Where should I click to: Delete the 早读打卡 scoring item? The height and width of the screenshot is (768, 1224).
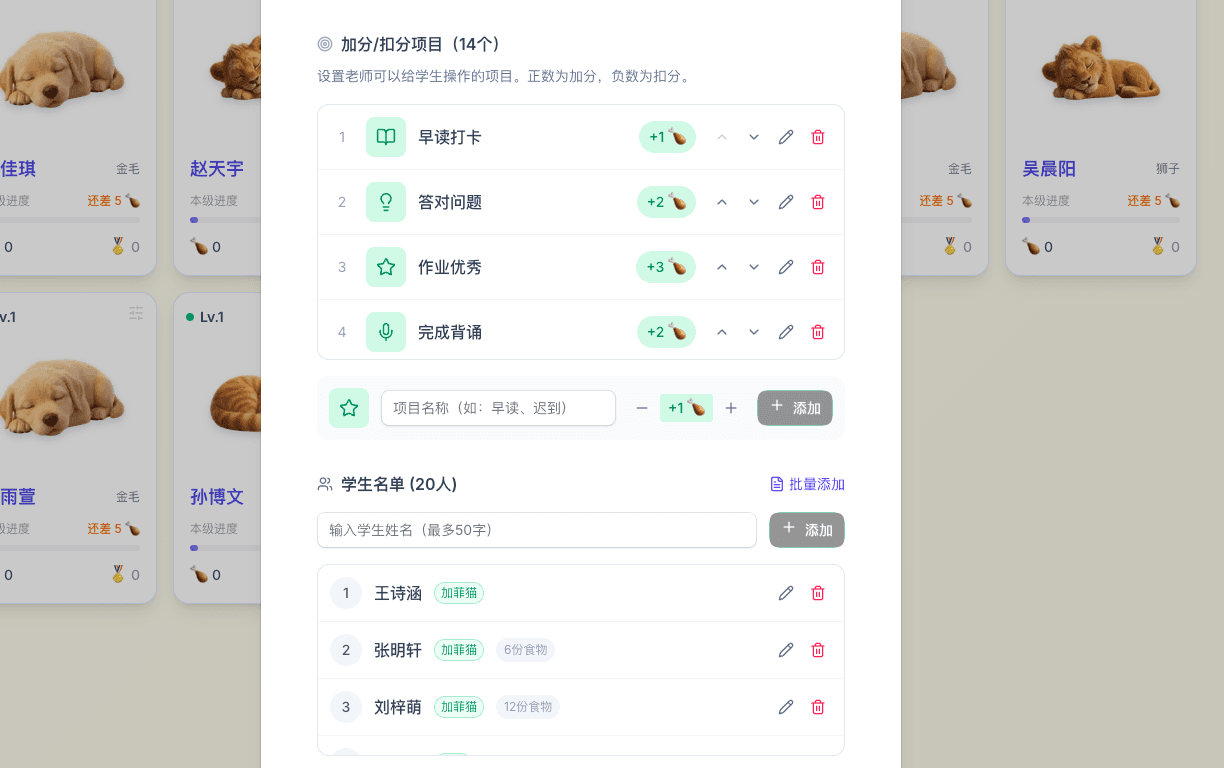[818, 137]
